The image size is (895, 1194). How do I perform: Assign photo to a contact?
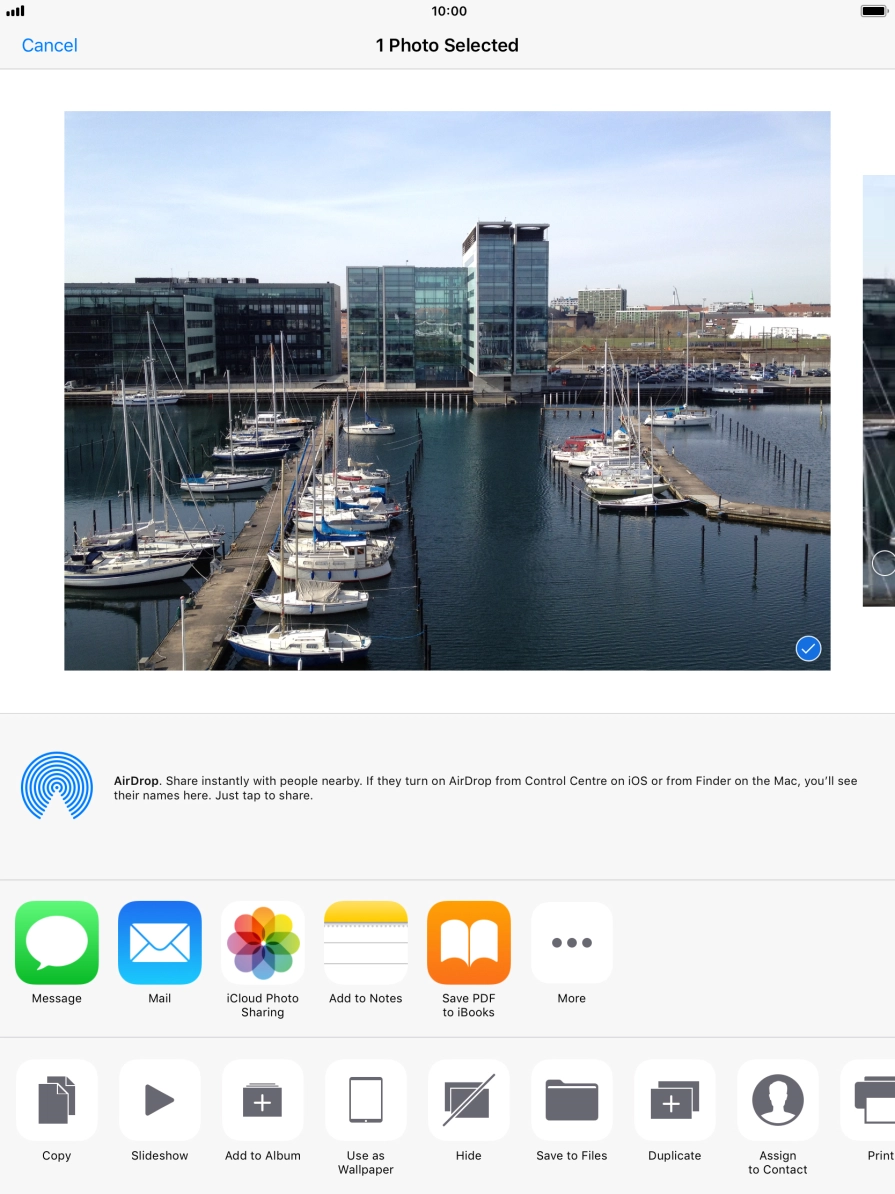click(778, 1100)
